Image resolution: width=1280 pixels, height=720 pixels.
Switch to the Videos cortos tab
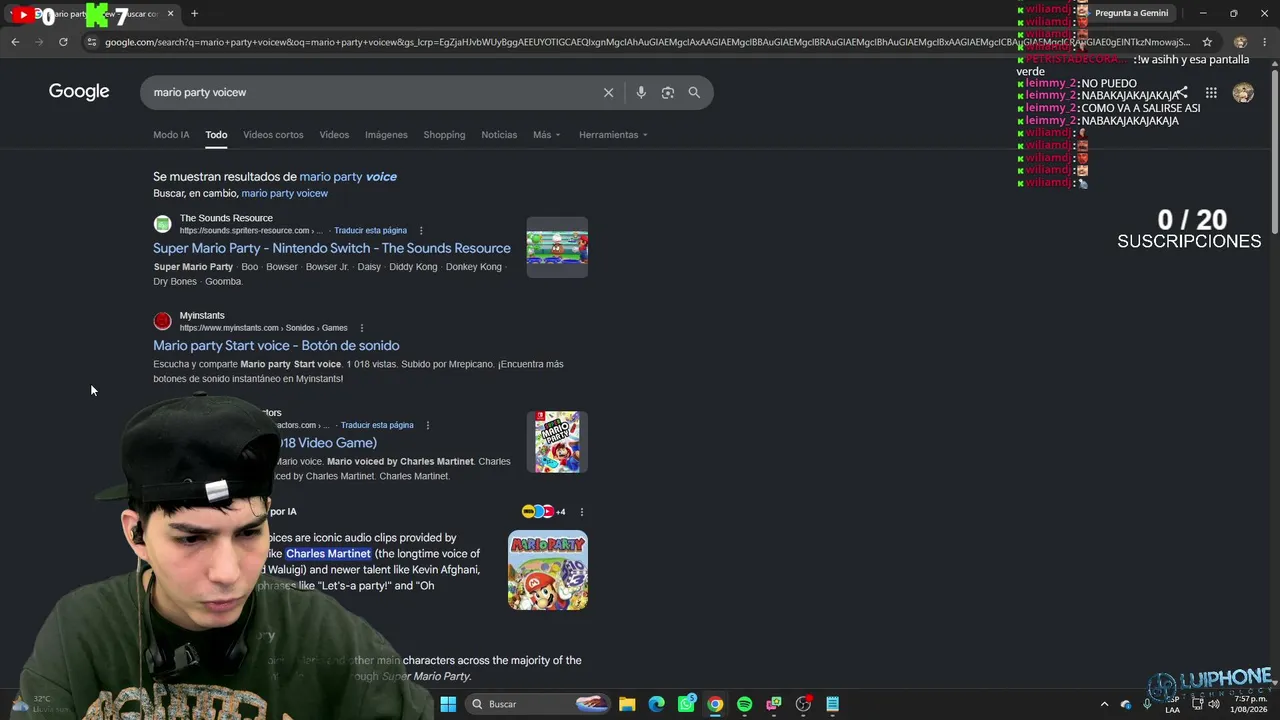(273, 135)
